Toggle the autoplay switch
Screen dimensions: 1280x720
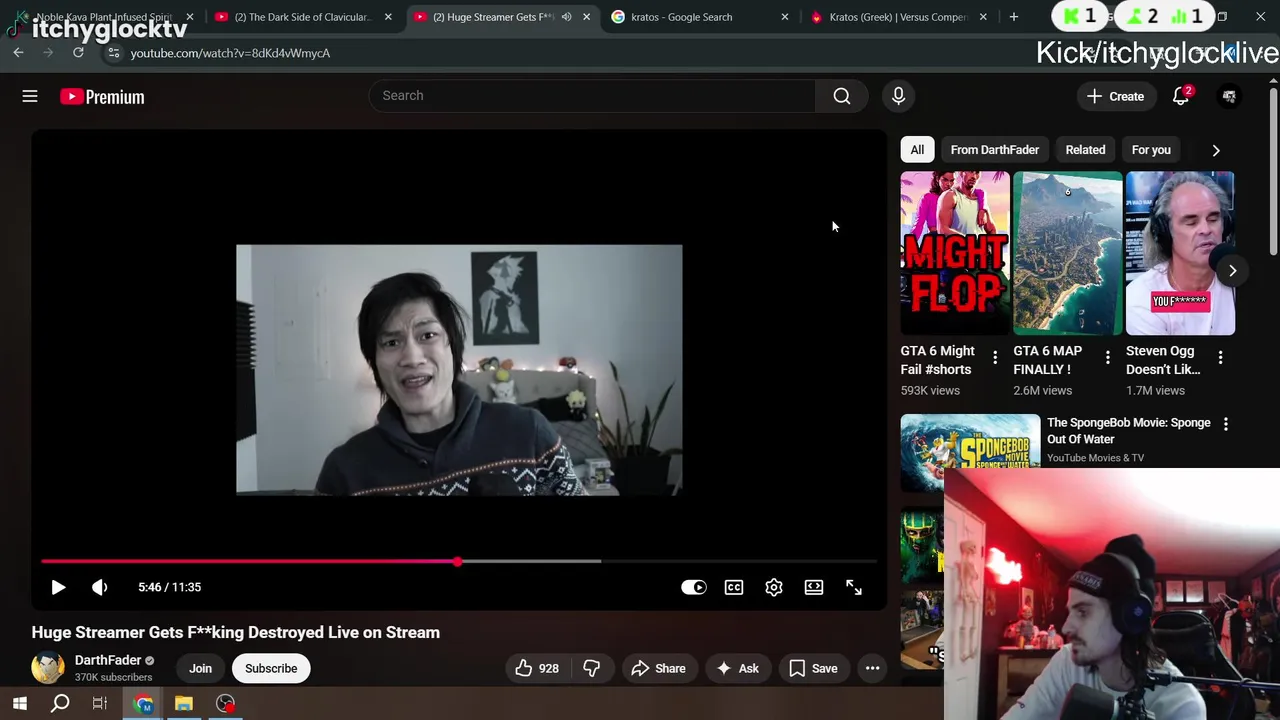pos(694,587)
